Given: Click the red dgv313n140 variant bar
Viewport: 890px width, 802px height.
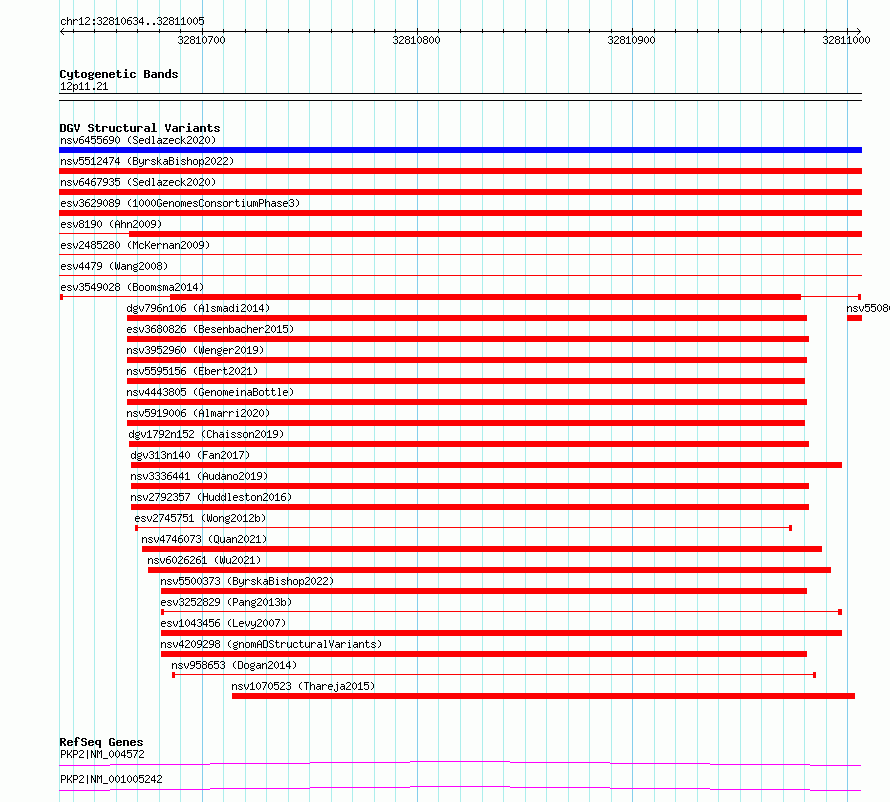Looking at the screenshot, I should 486,465.
